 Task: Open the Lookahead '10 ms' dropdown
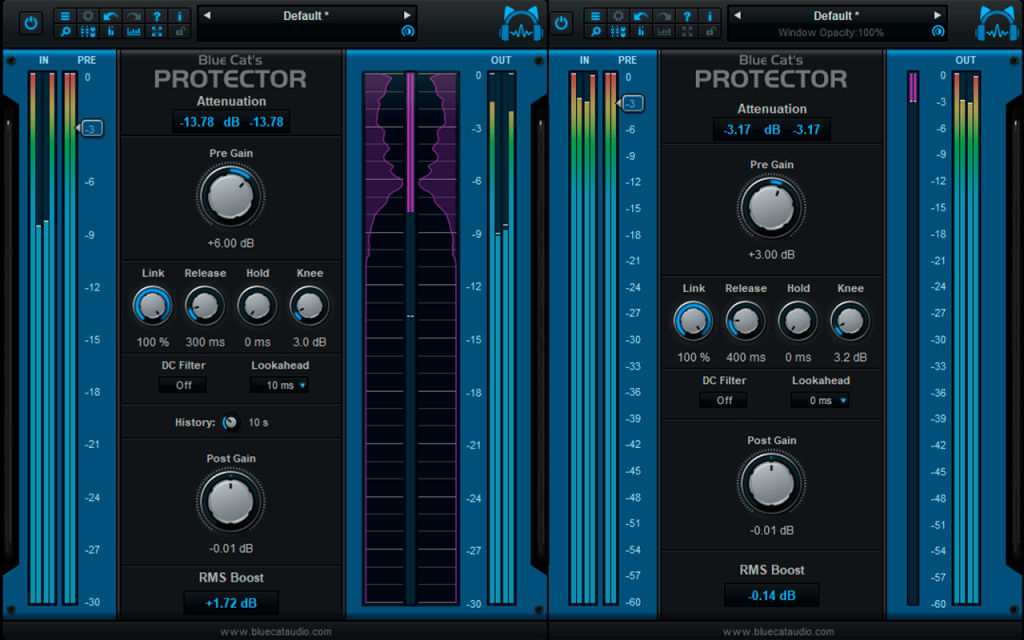point(280,385)
